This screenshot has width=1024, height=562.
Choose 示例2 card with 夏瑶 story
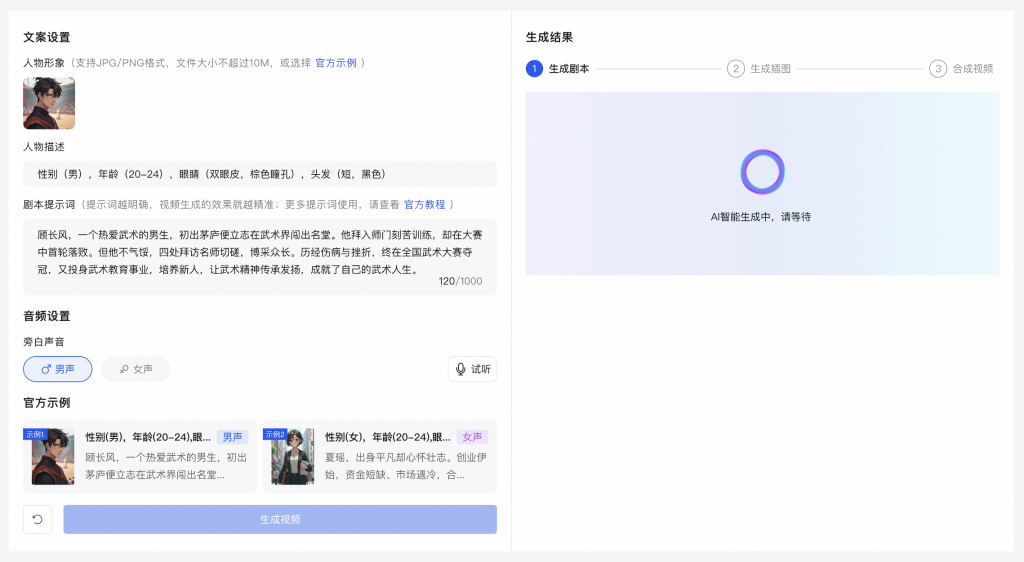point(379,456)
